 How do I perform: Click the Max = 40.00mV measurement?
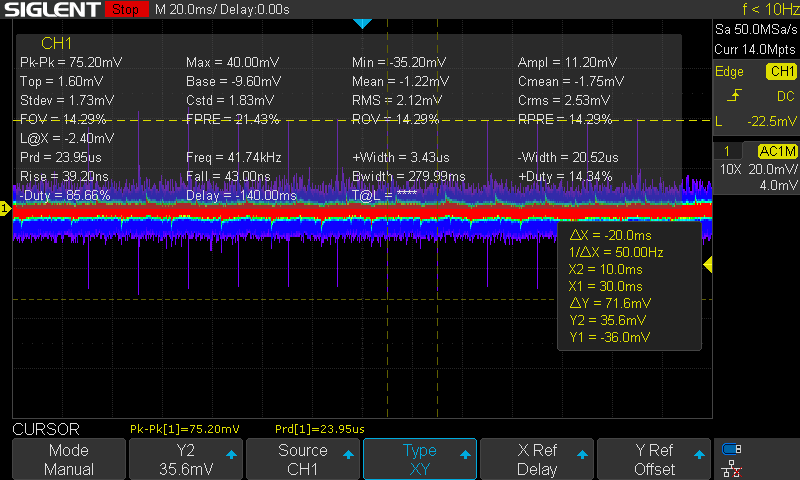233,62
